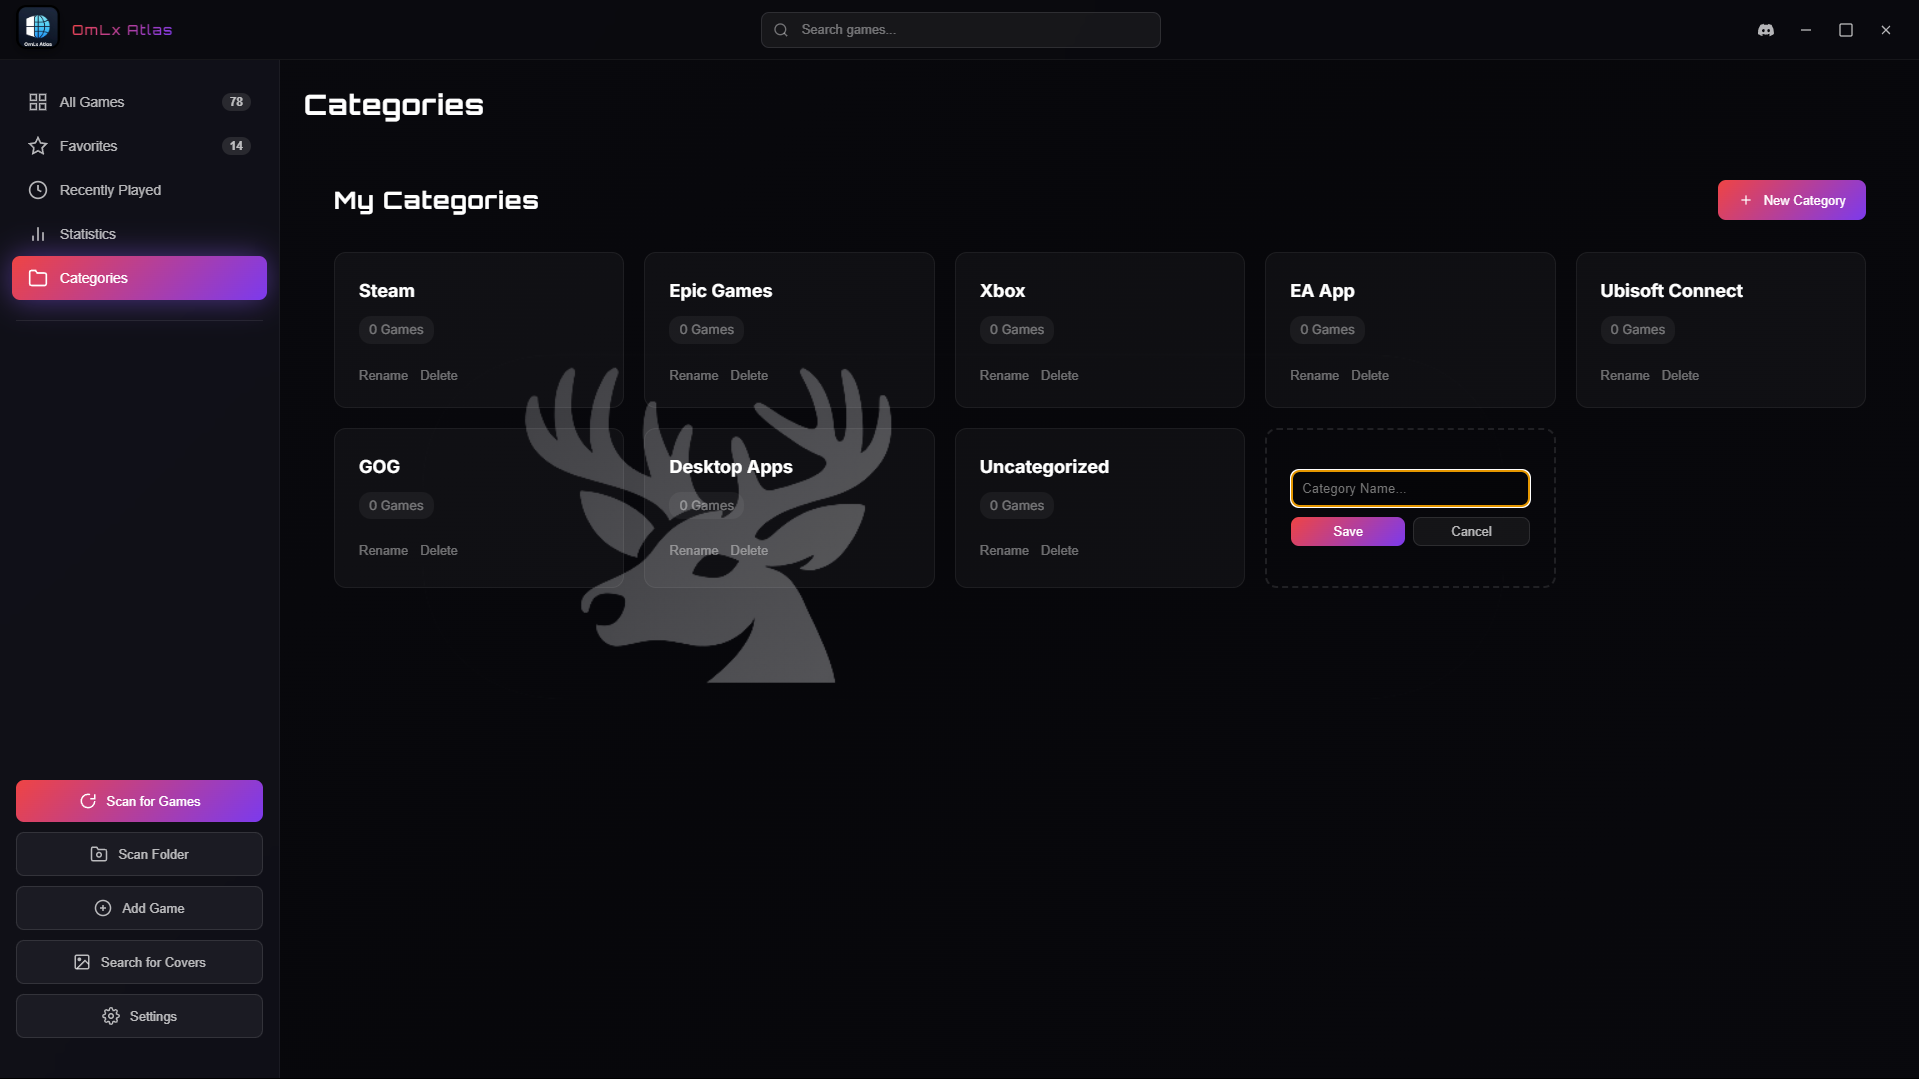Delete the Xbox category
1919x1079 pixels.
click(1059, 375)
